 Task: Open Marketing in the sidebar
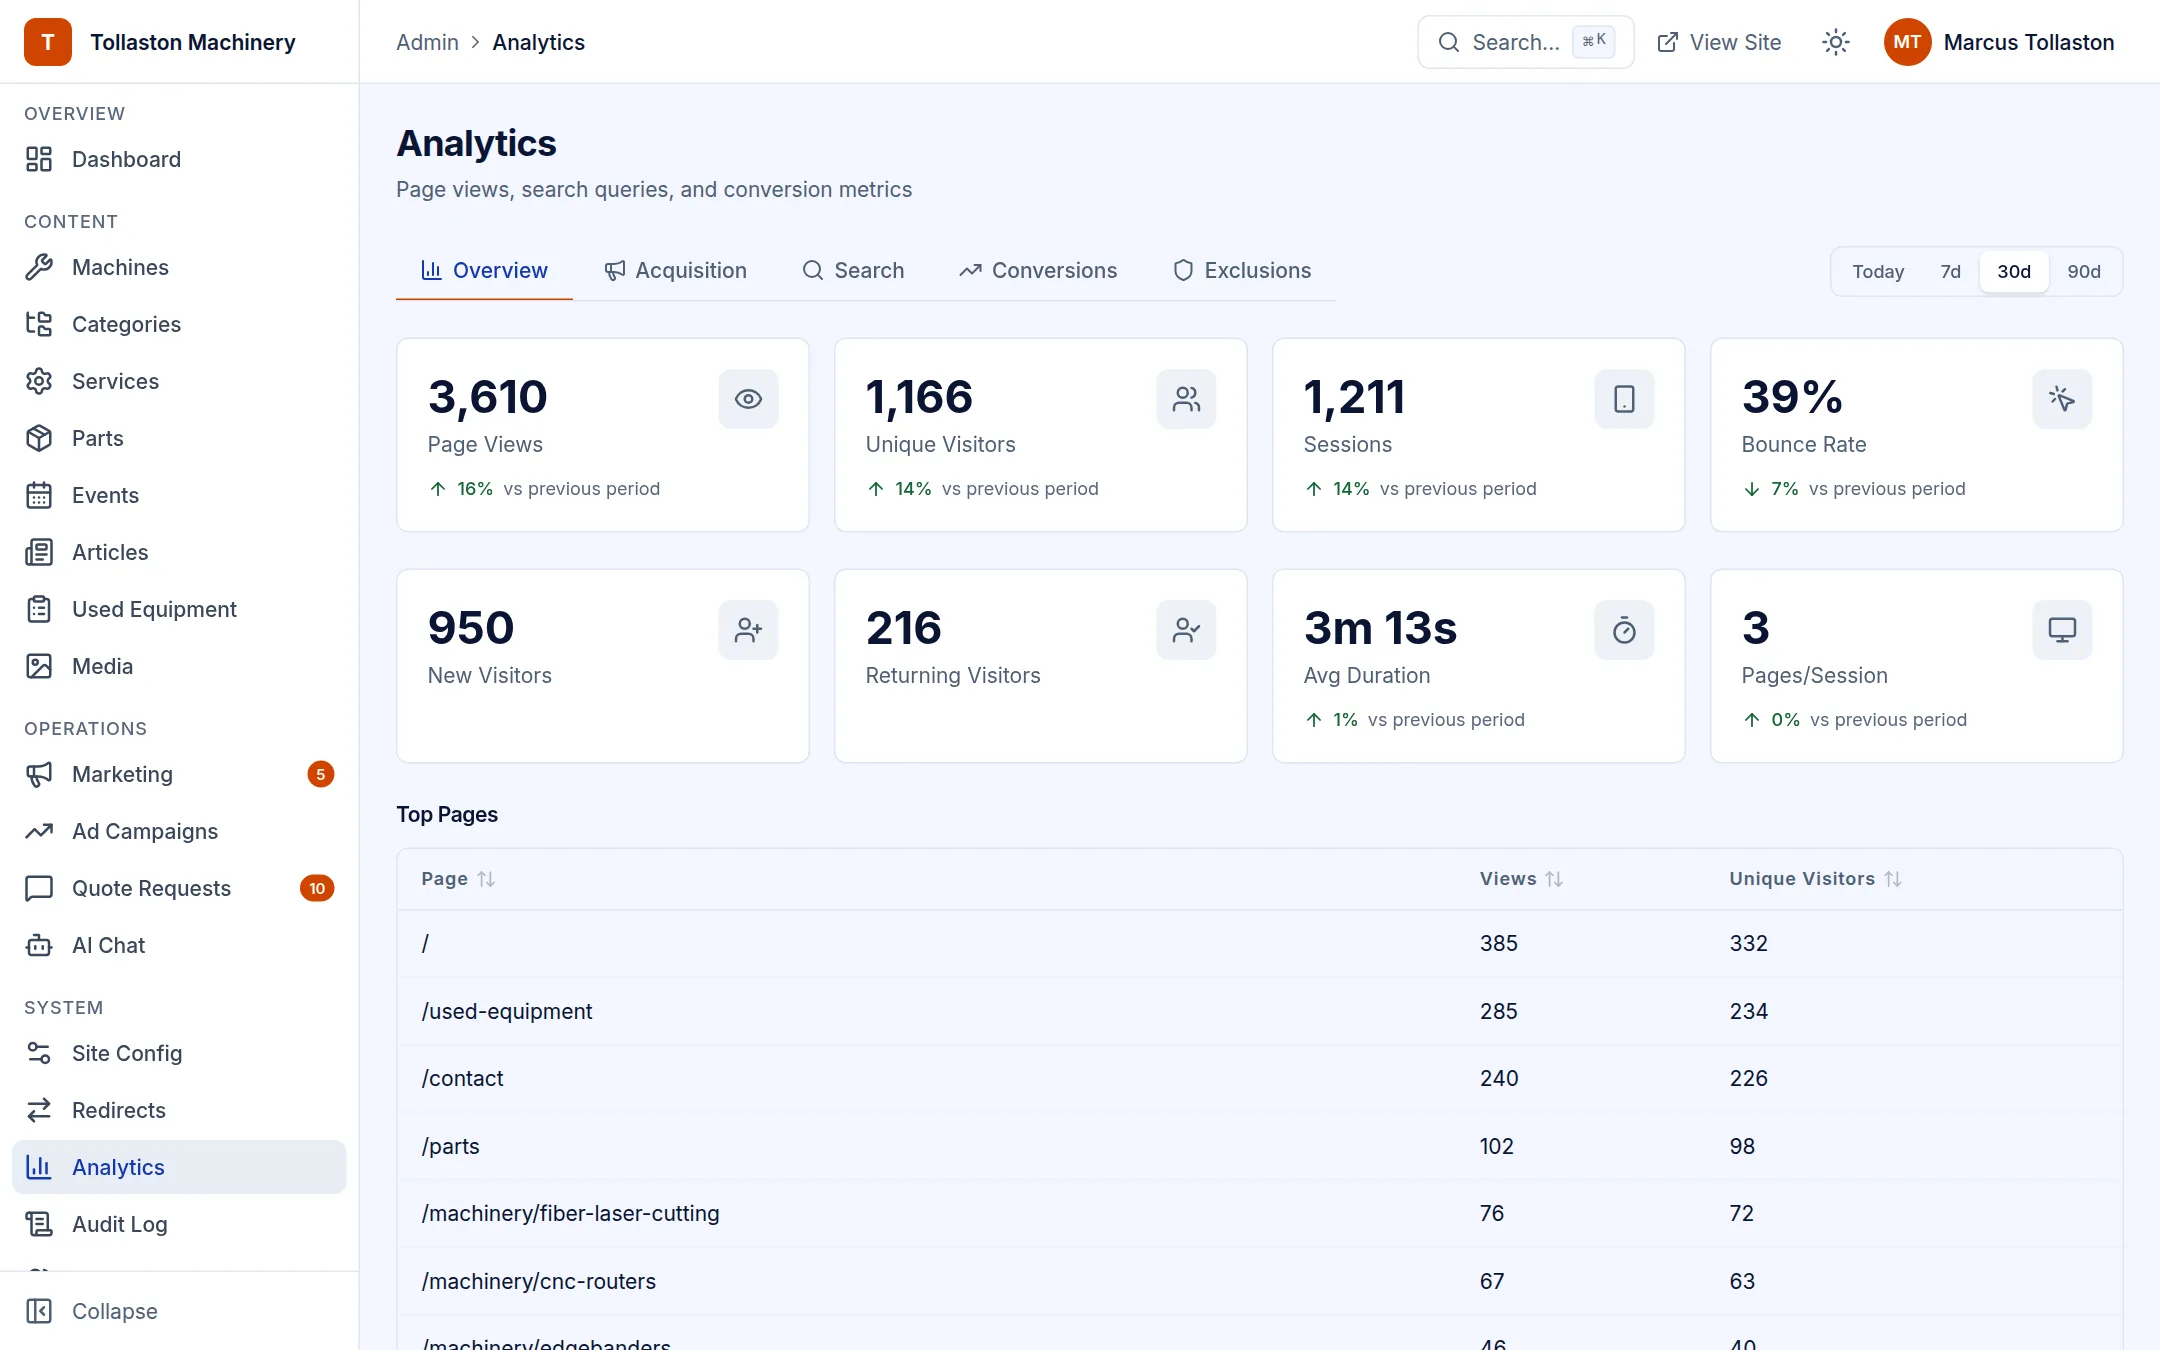coord(179,774)
